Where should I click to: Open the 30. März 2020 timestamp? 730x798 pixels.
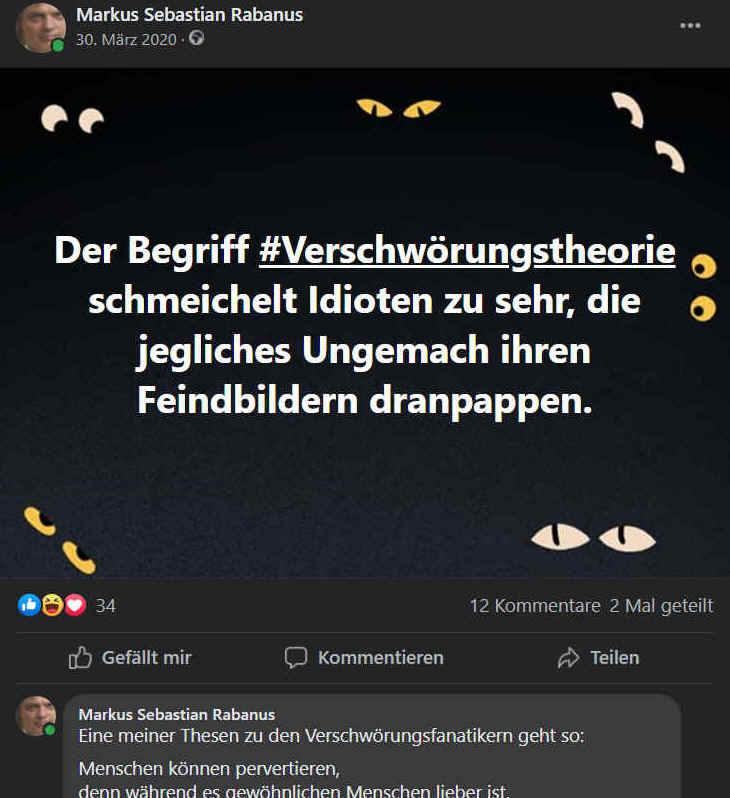126,40
